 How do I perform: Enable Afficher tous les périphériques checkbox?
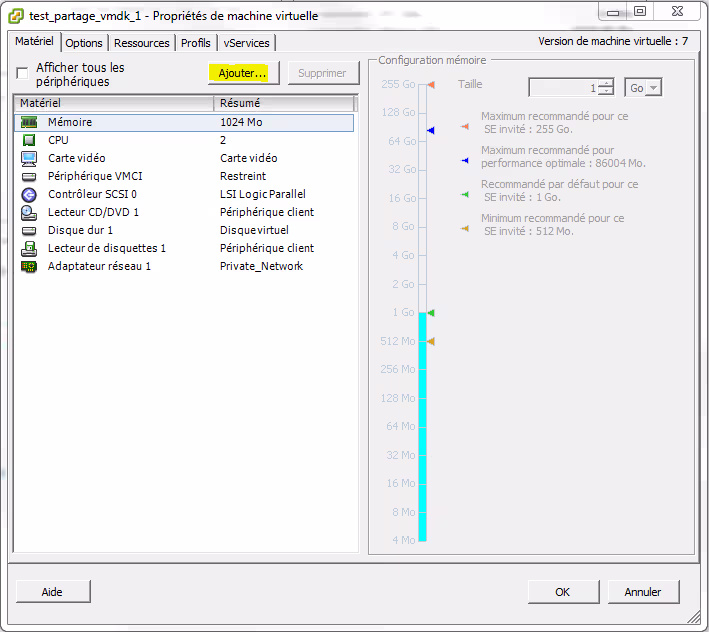click(x=23, y=74)
